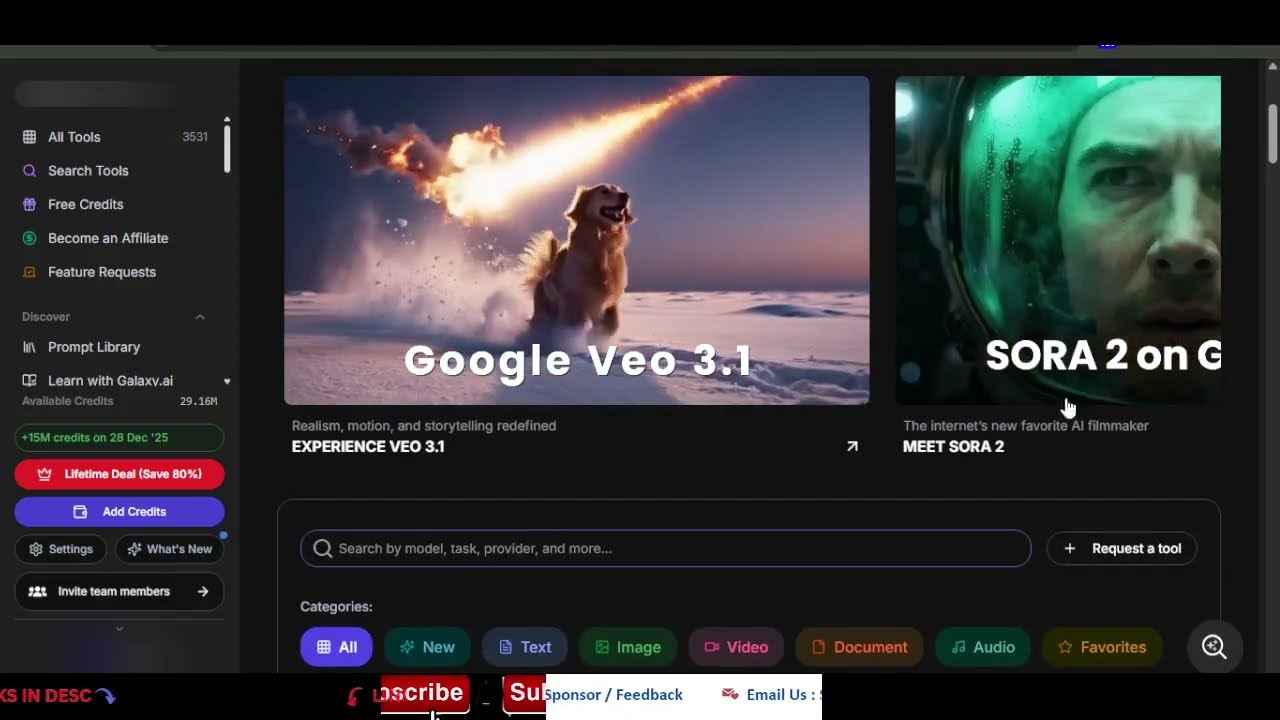Select the Text category filter

525,647
